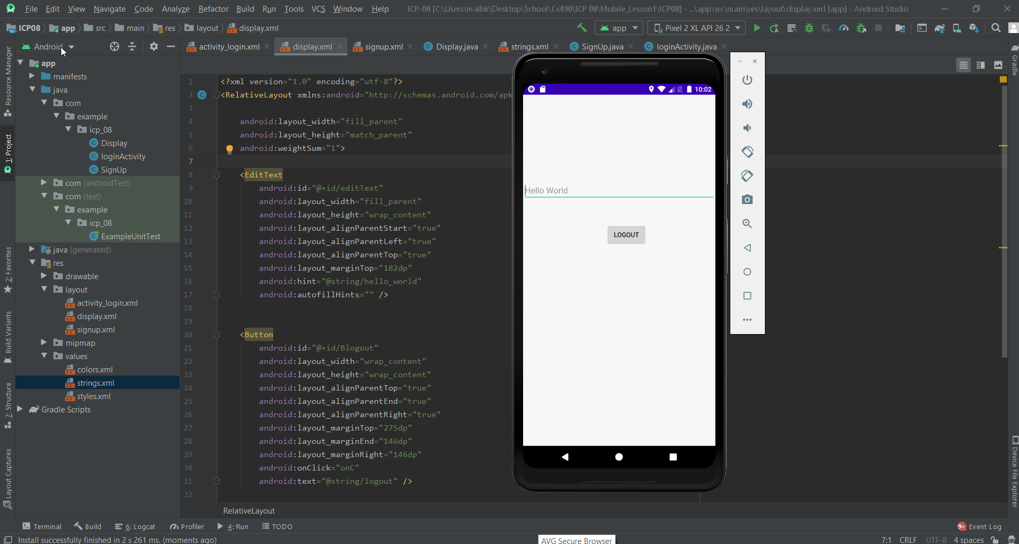Click Attach Debugger to Android Process icon
The height and width of the screenshot is (544, 1019).
click(861, 28)
